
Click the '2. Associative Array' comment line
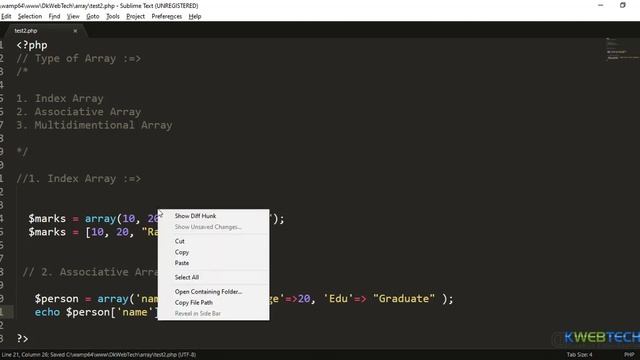79,112
